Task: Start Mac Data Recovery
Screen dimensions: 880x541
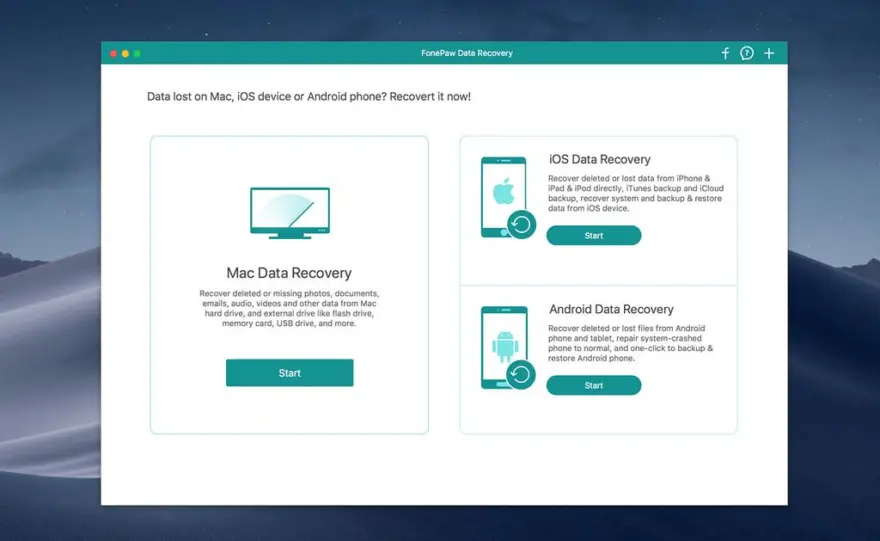Action: [x=290, y=373]
